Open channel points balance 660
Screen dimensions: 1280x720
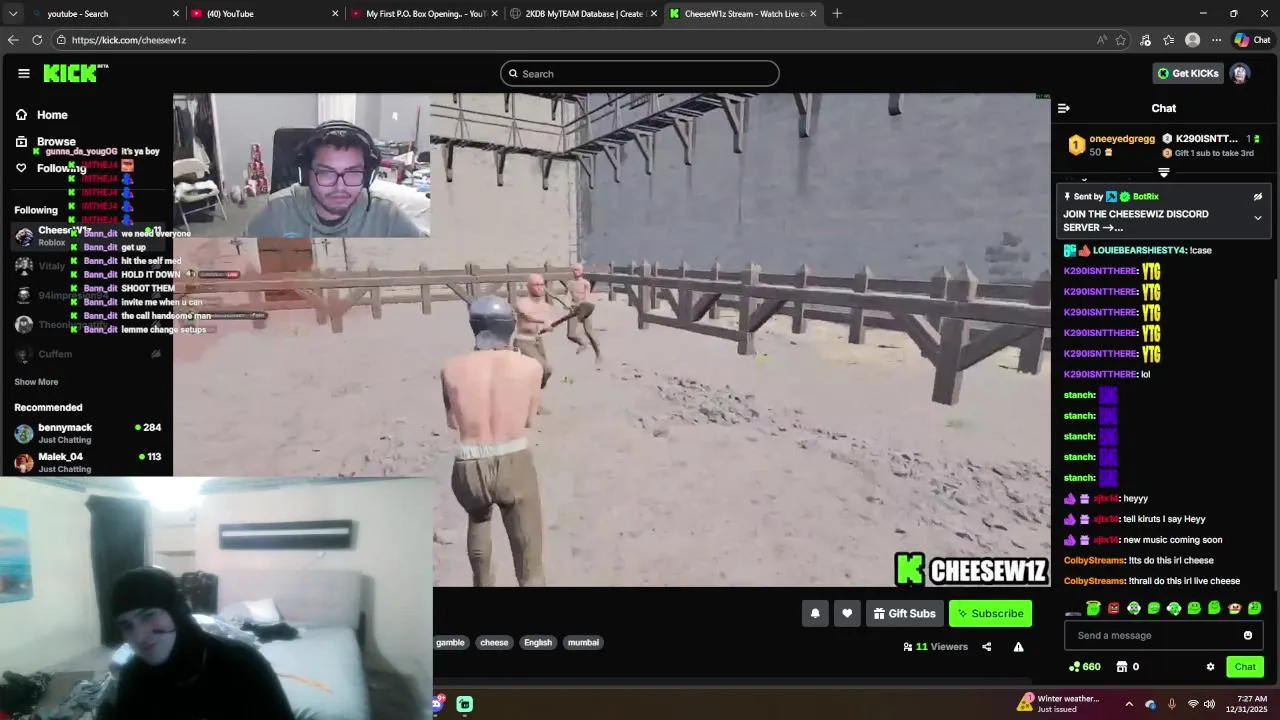coord(1085,667)
